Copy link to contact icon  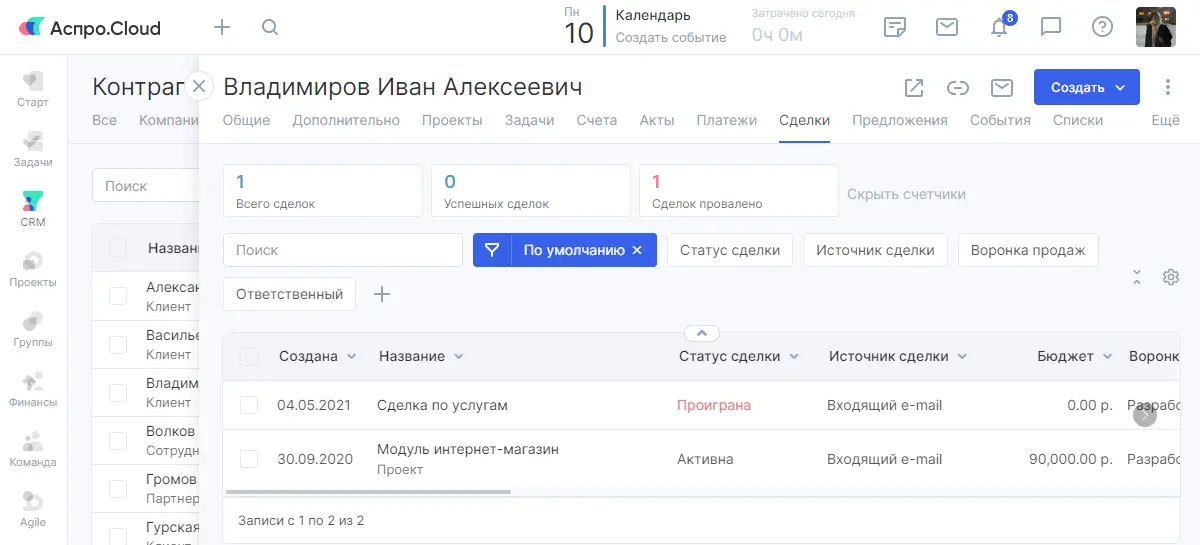pyautogui.click(x=958, y=88)
